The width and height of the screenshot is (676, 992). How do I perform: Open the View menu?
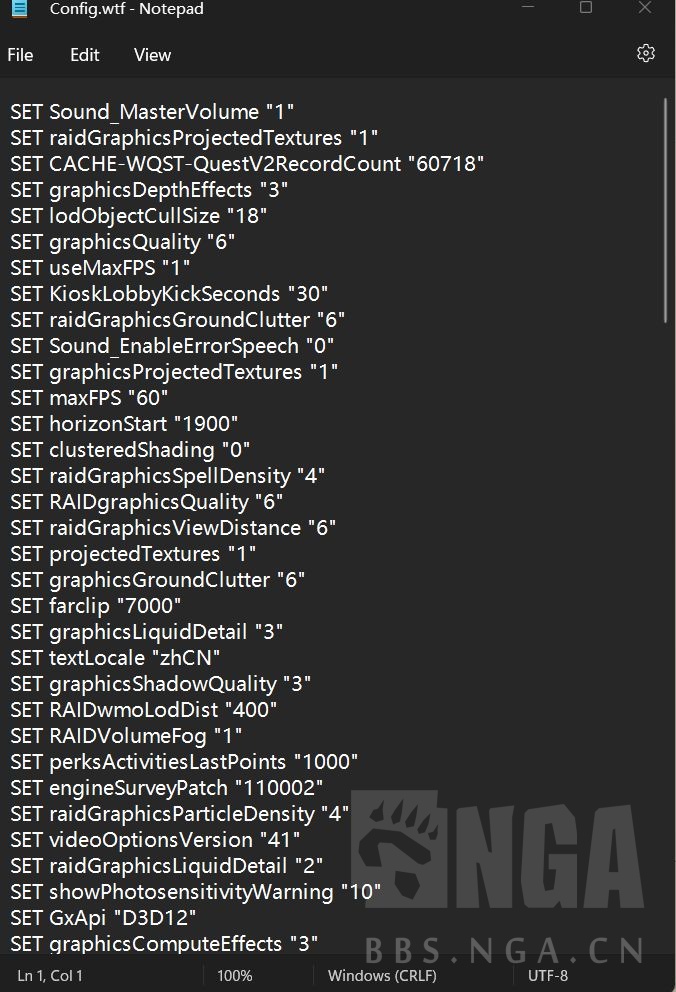tap(152, 55)
